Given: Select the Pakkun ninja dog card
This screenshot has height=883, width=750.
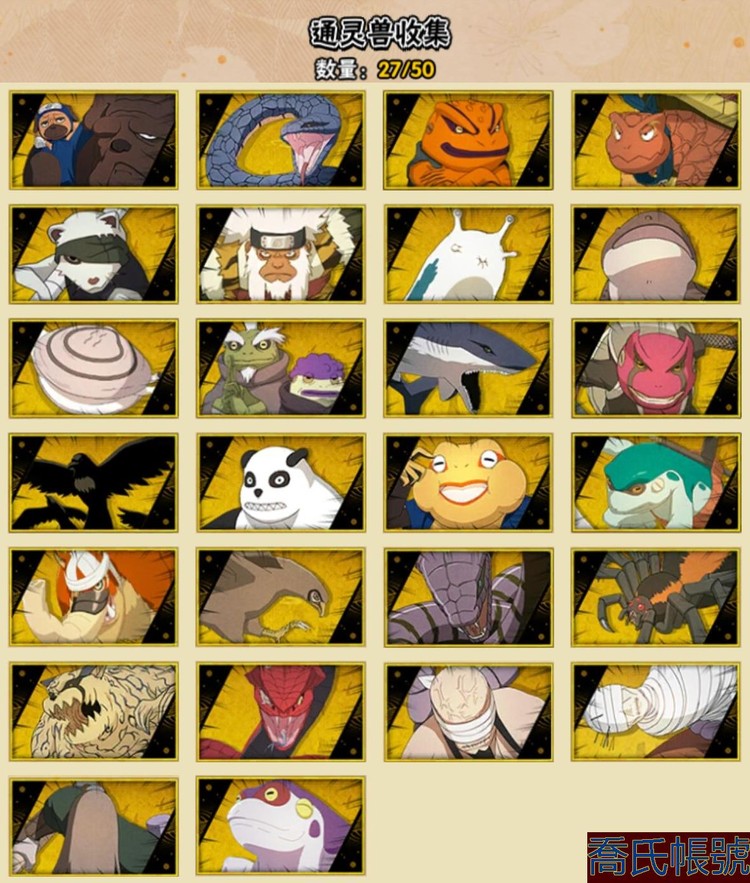Looking at the screenshot, I should point(93,140).
